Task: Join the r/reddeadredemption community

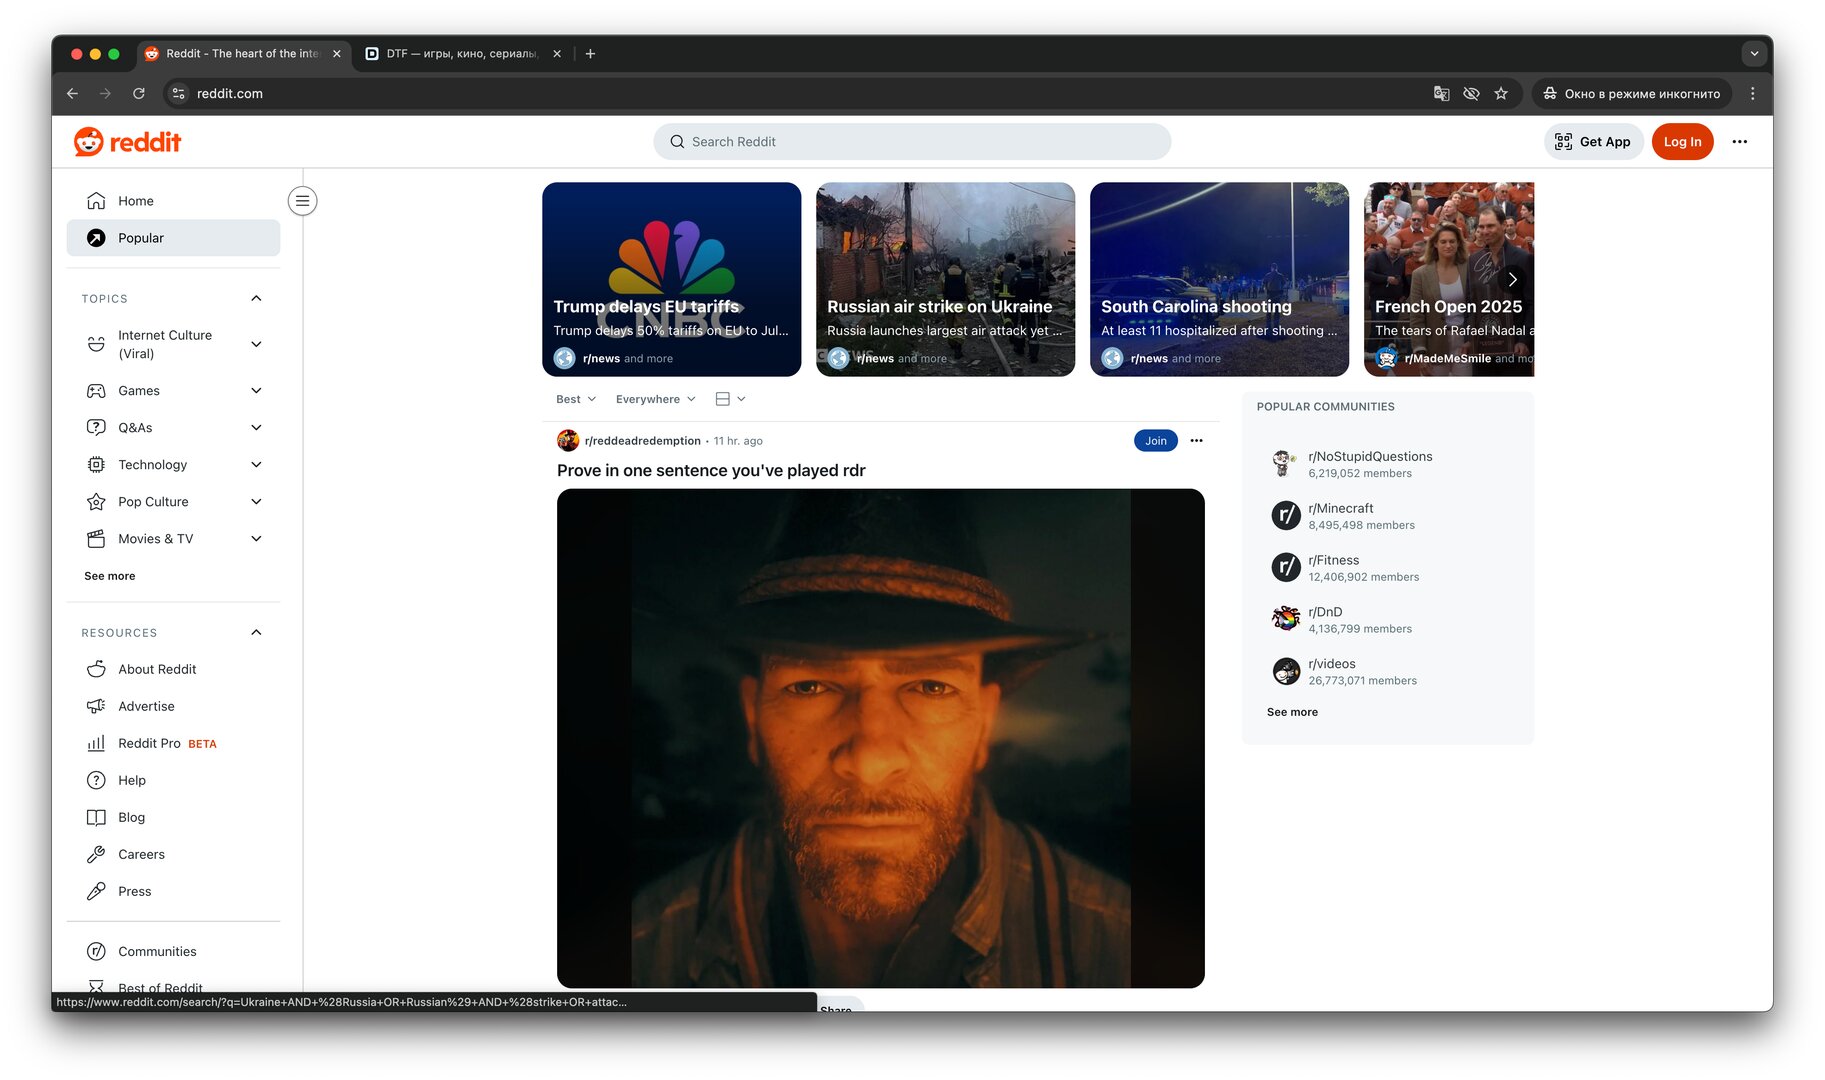Action: pyautogui.click(x=1155, y=441)
